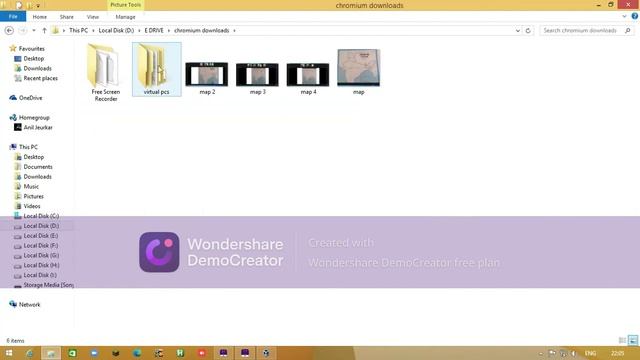This screenshot has height=360, width=640.
Task: Click This PC in address bar
Action: tap(78, 31)
